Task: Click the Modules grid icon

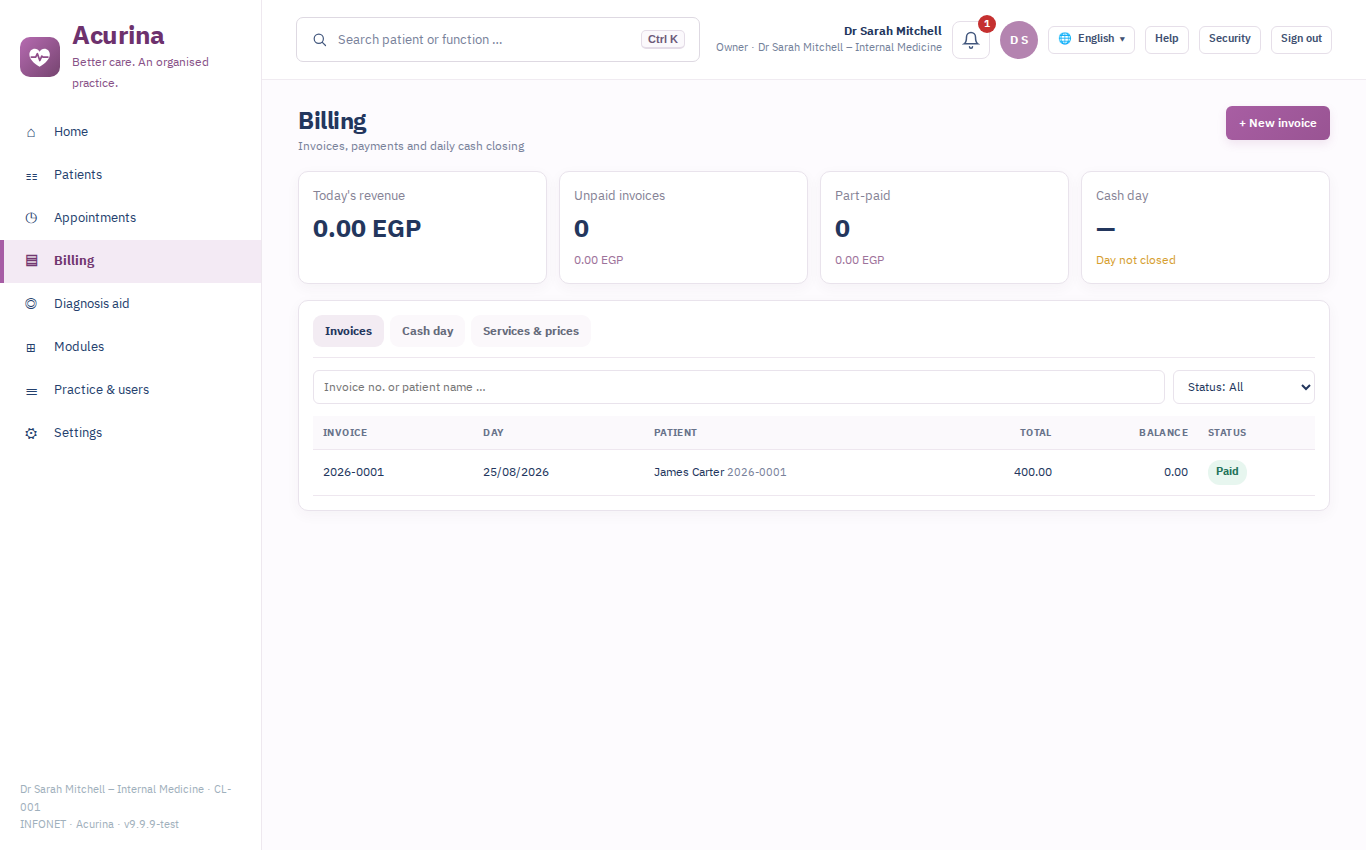Action: 31,347
